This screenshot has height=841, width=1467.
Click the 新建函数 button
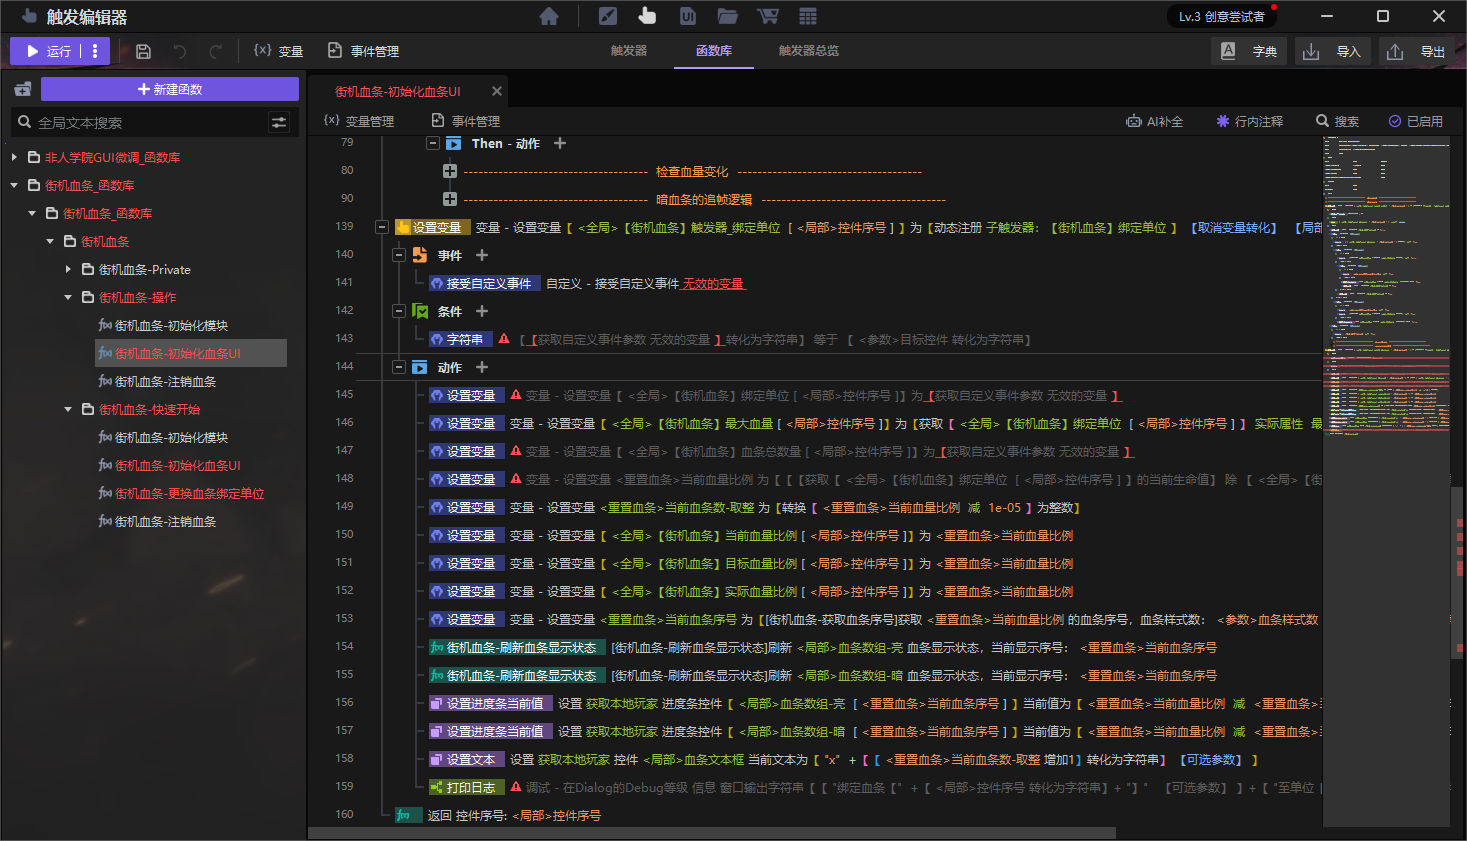170,89
